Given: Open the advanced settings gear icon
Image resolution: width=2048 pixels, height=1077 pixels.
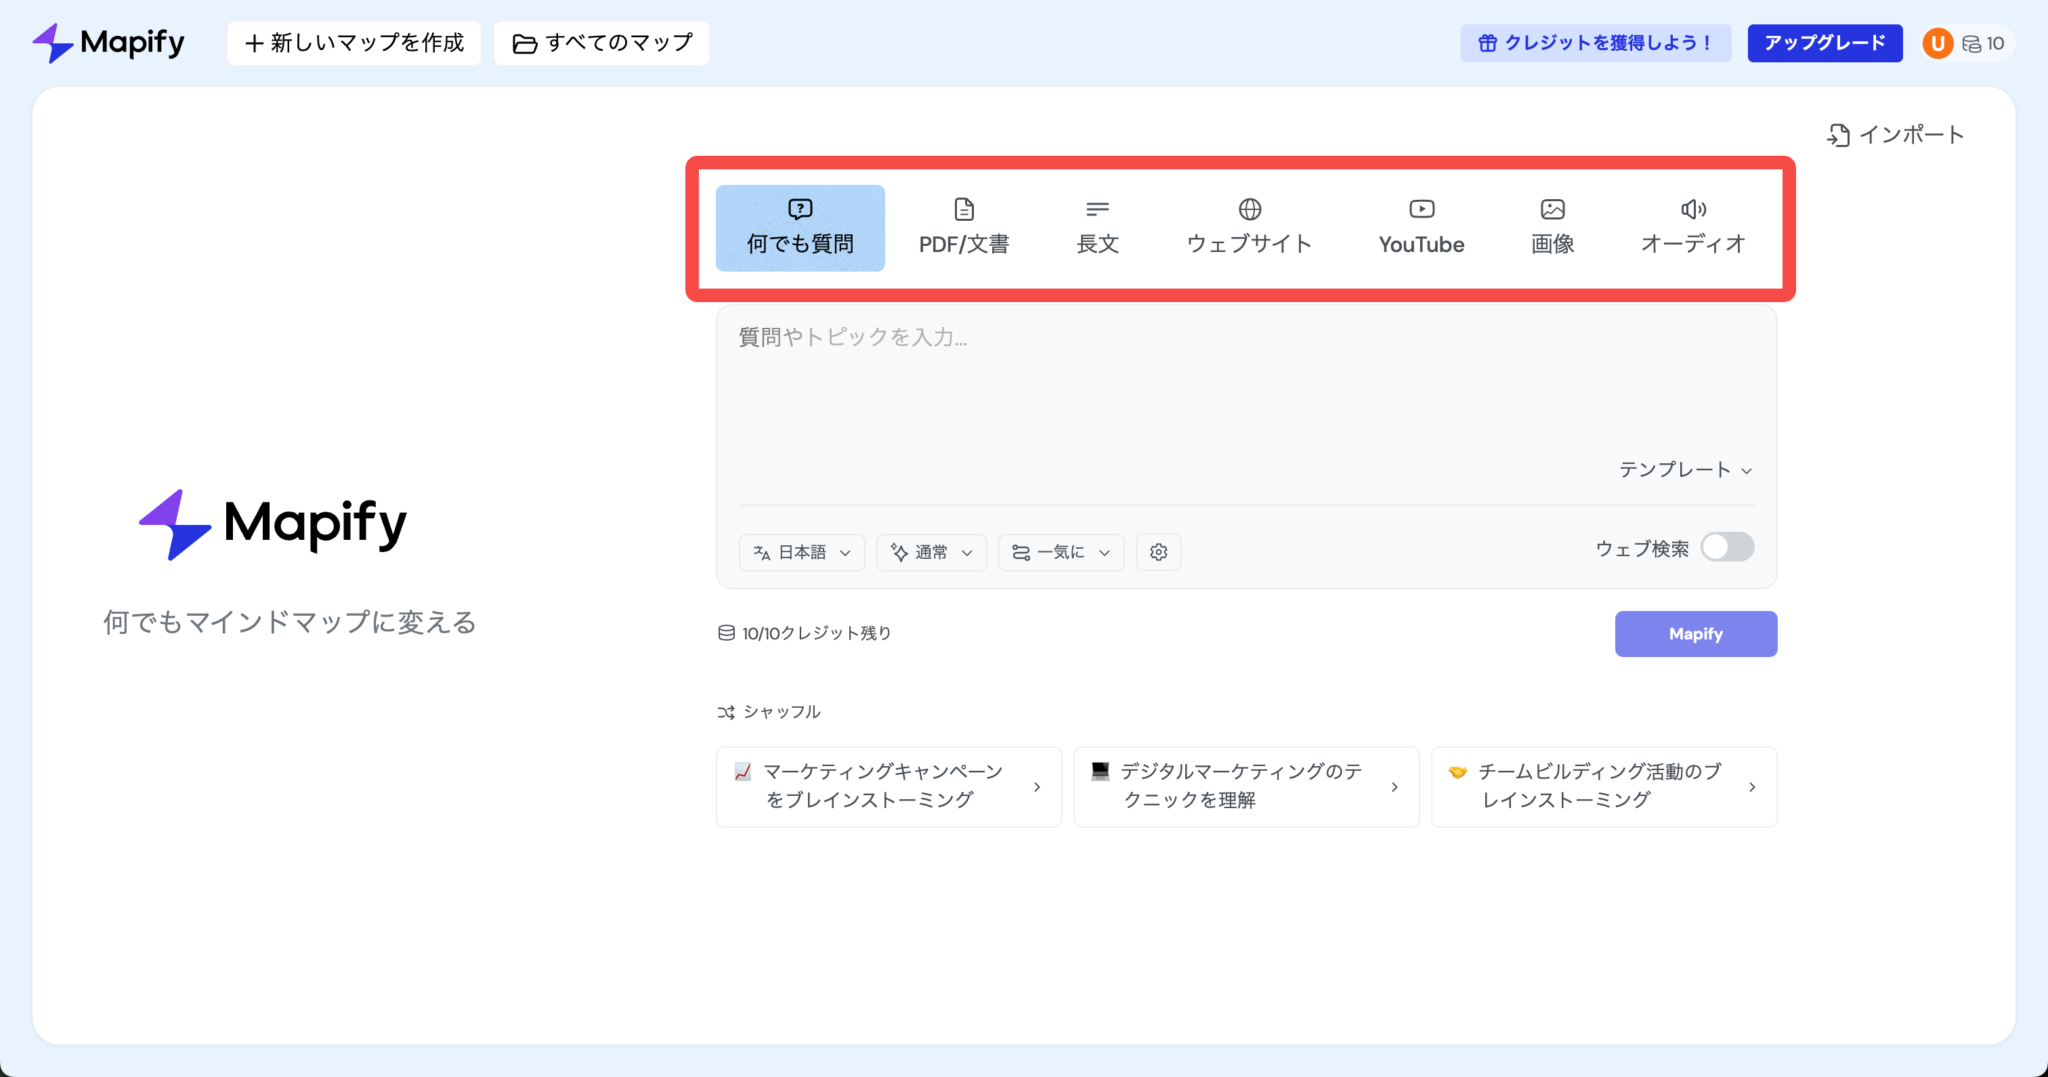Looking at the screenshot, I should pyautogui.click(x=1158, y=552).
